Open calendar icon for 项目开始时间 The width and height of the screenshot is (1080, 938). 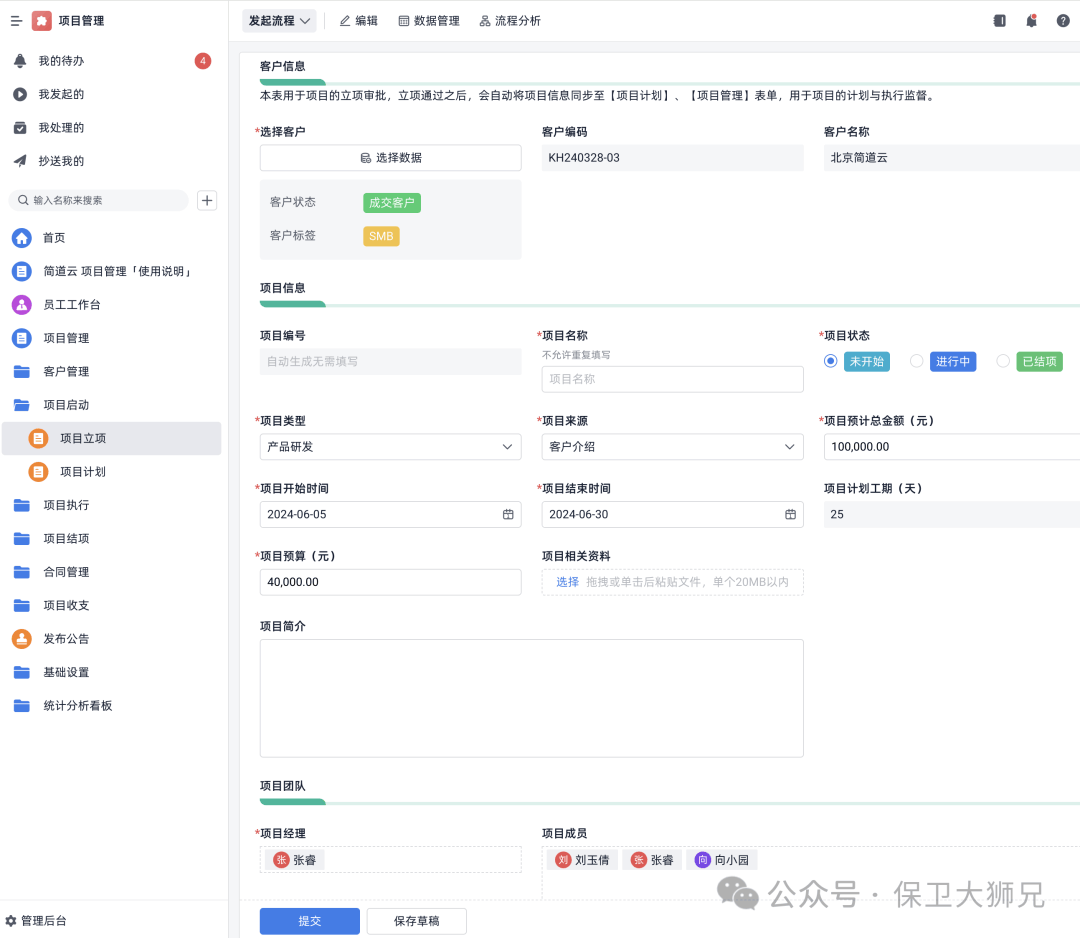[x=508, y=514]
